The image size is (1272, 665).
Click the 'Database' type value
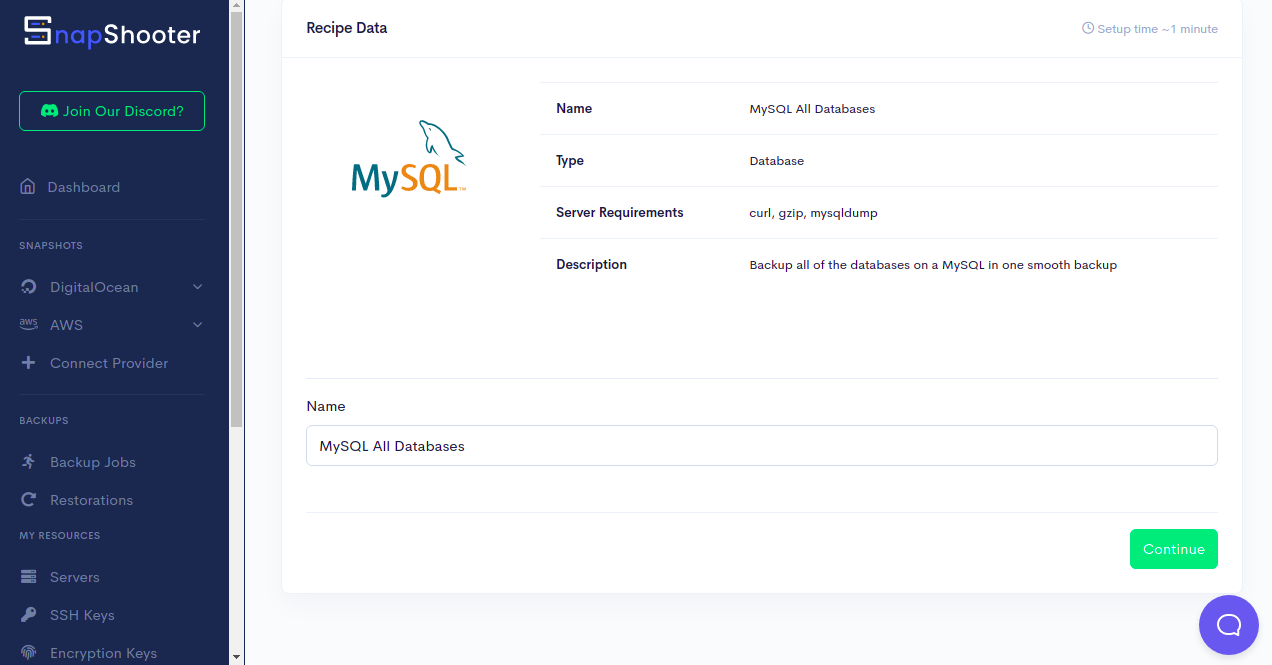click(776, 161)
